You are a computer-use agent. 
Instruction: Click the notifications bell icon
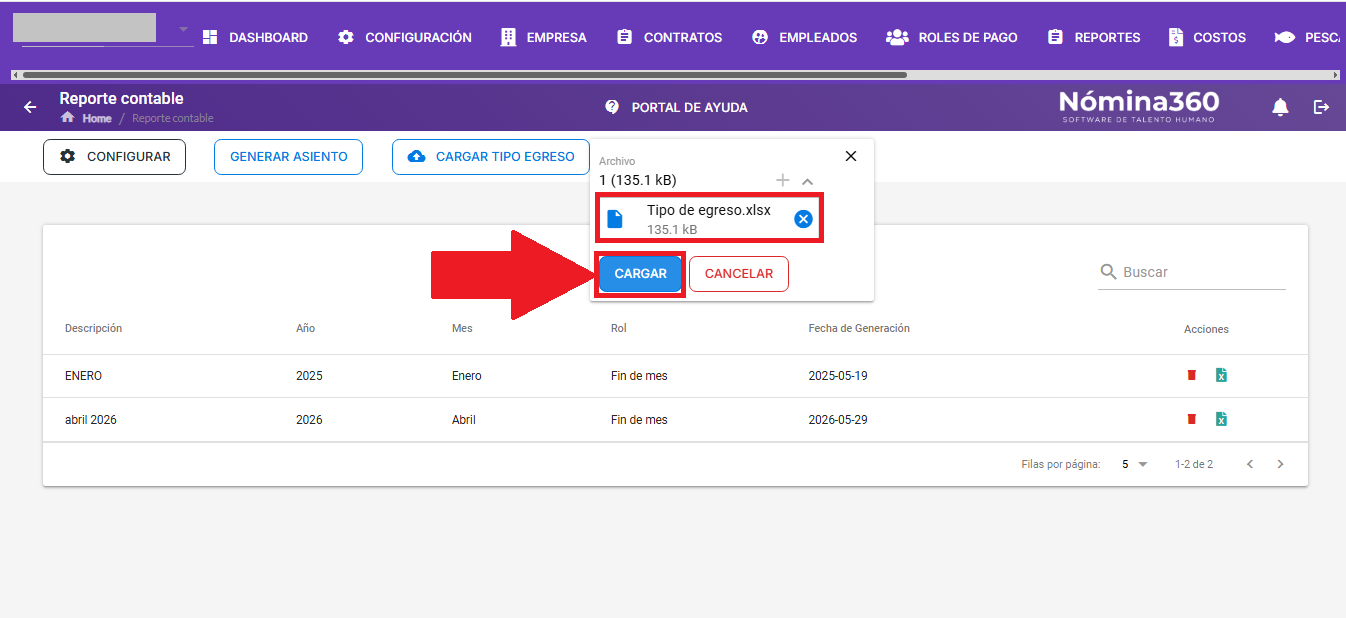(x=1280, y=107)
